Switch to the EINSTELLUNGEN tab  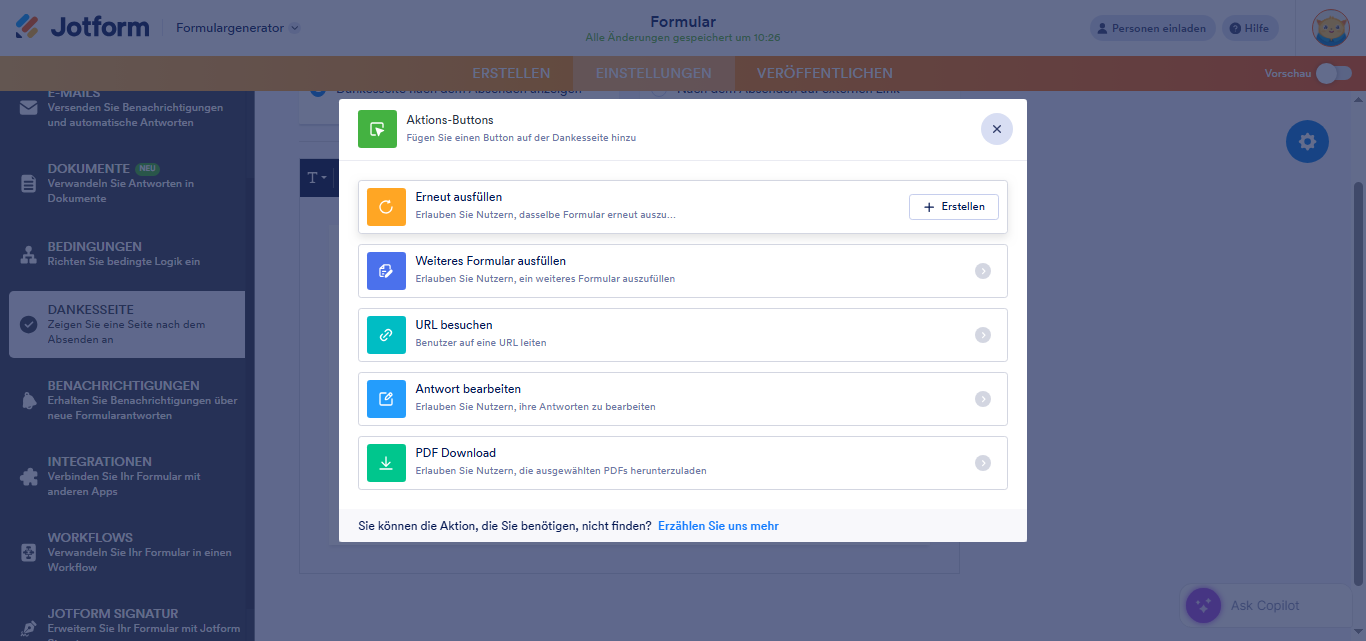click(x=653, y=73)
